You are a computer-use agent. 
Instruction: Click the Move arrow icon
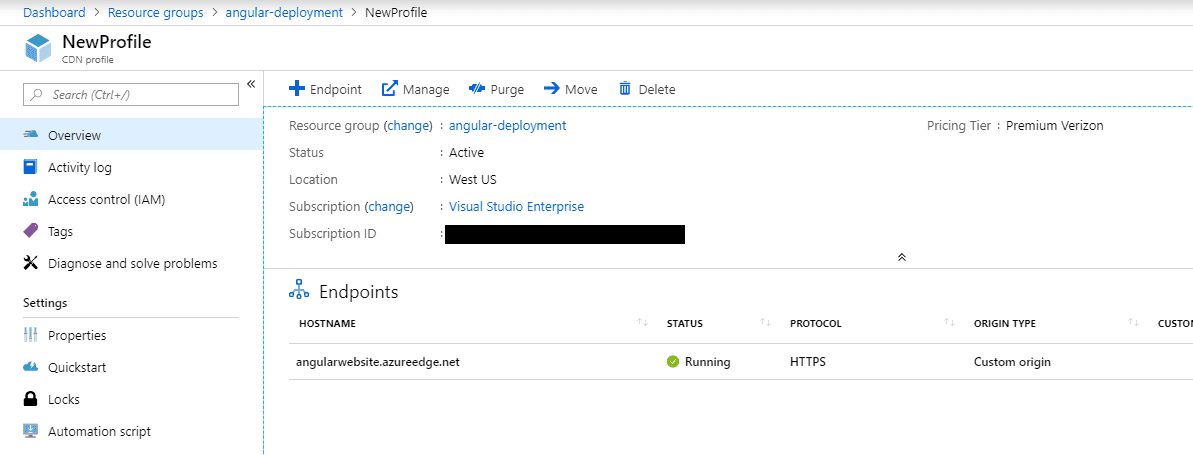click(x=552, y=89)
